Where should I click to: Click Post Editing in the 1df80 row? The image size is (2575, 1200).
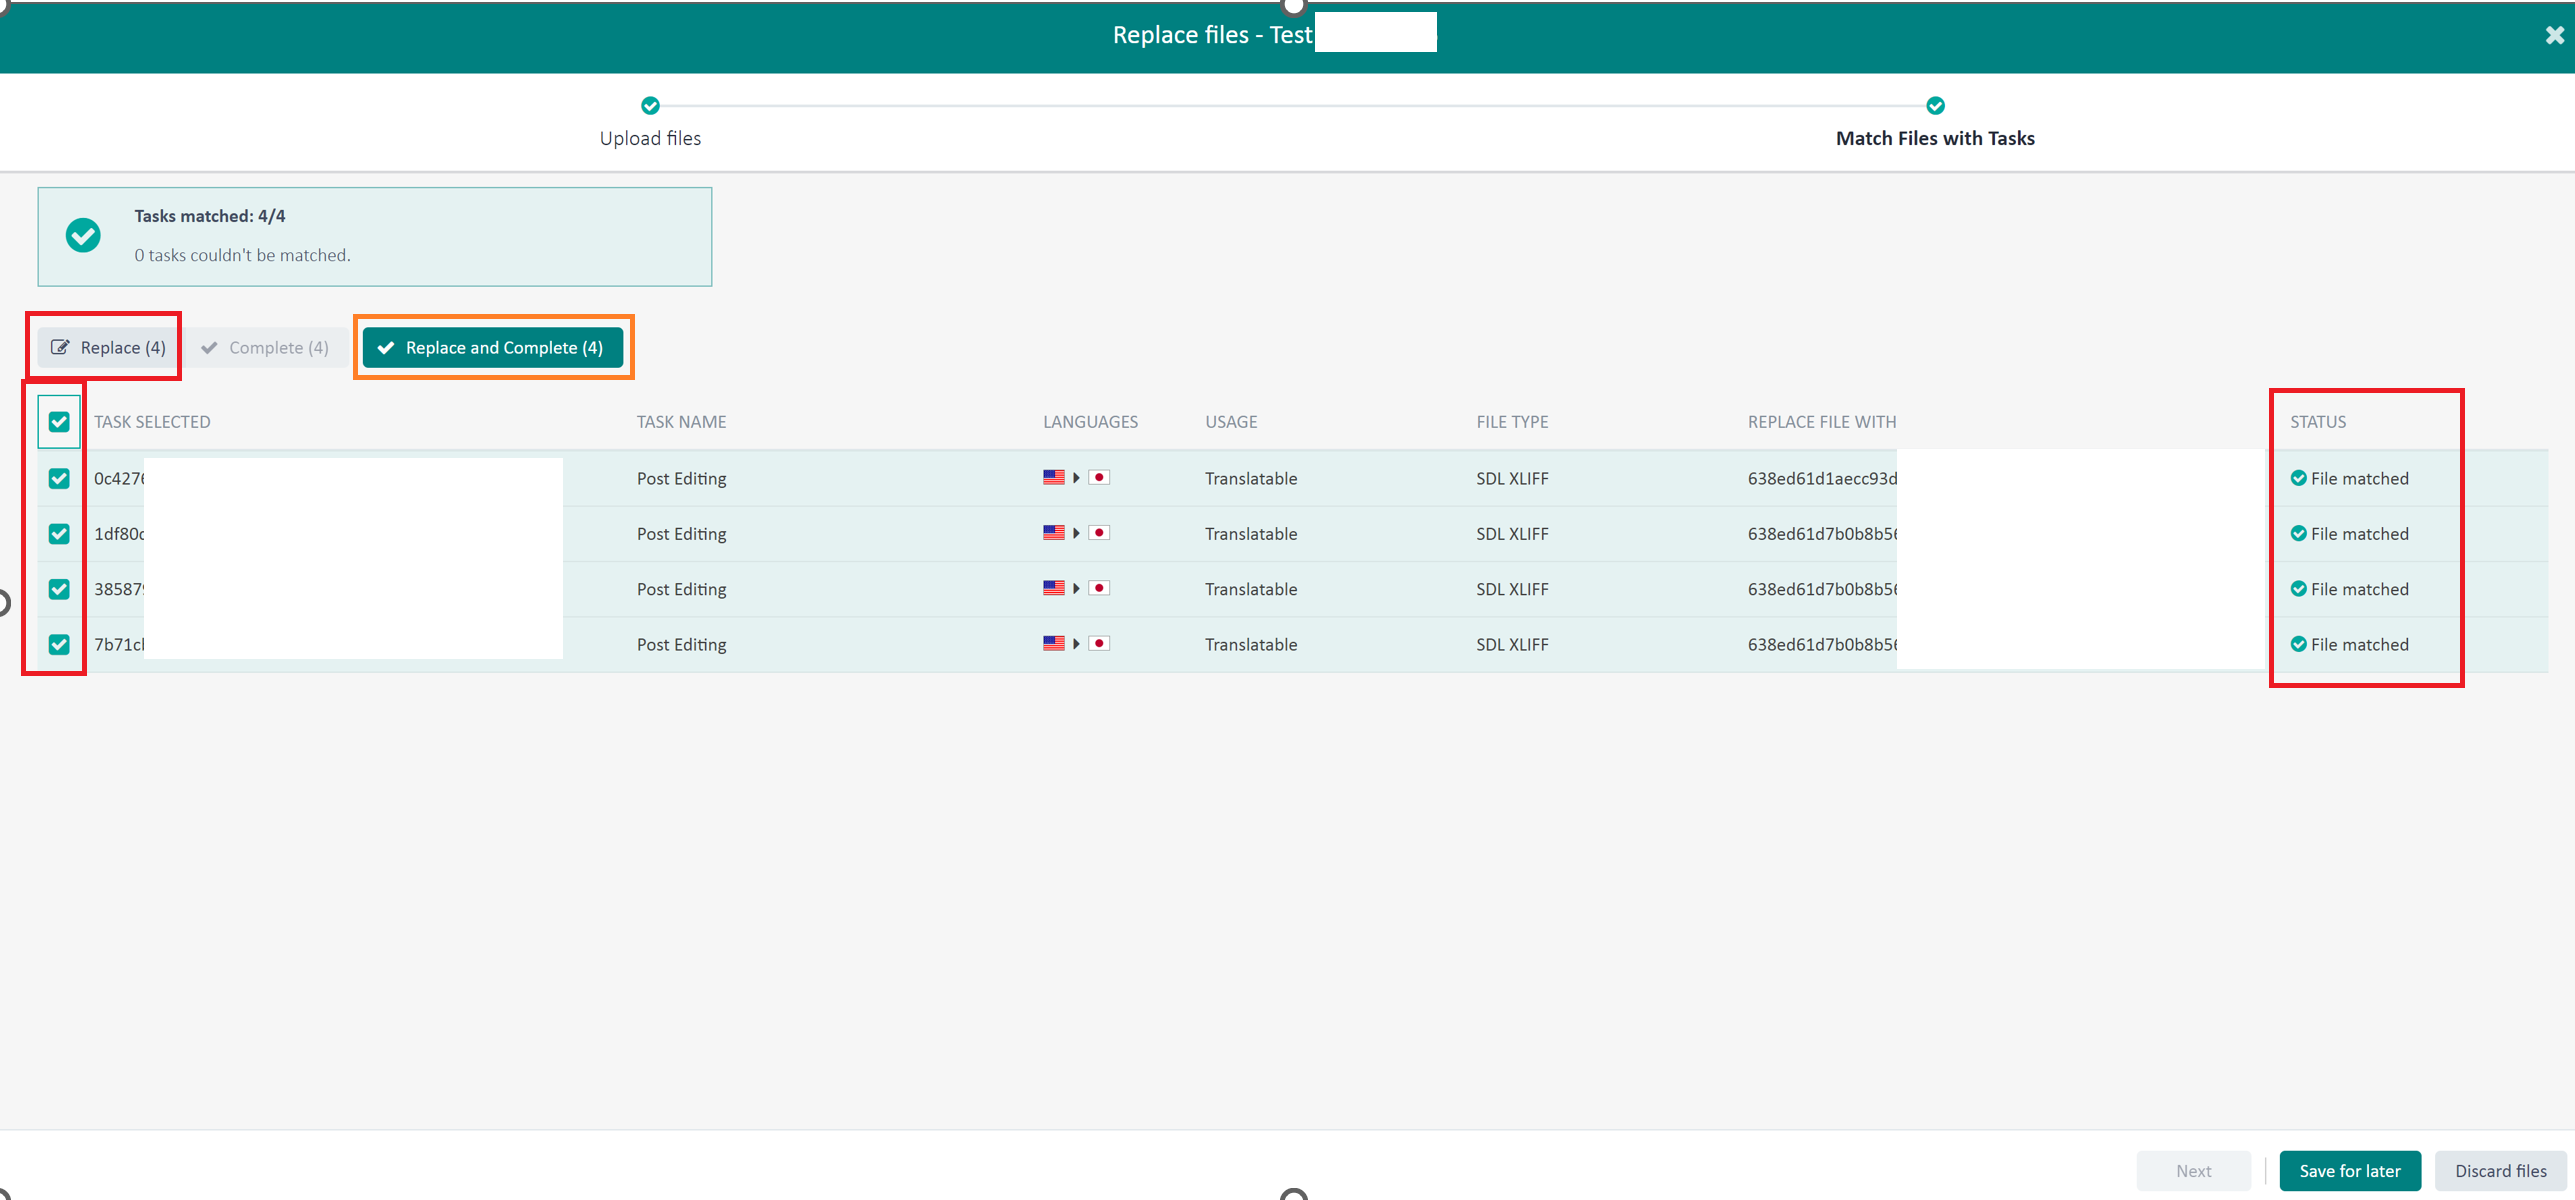pyautogui.click(x=681, y=534)
